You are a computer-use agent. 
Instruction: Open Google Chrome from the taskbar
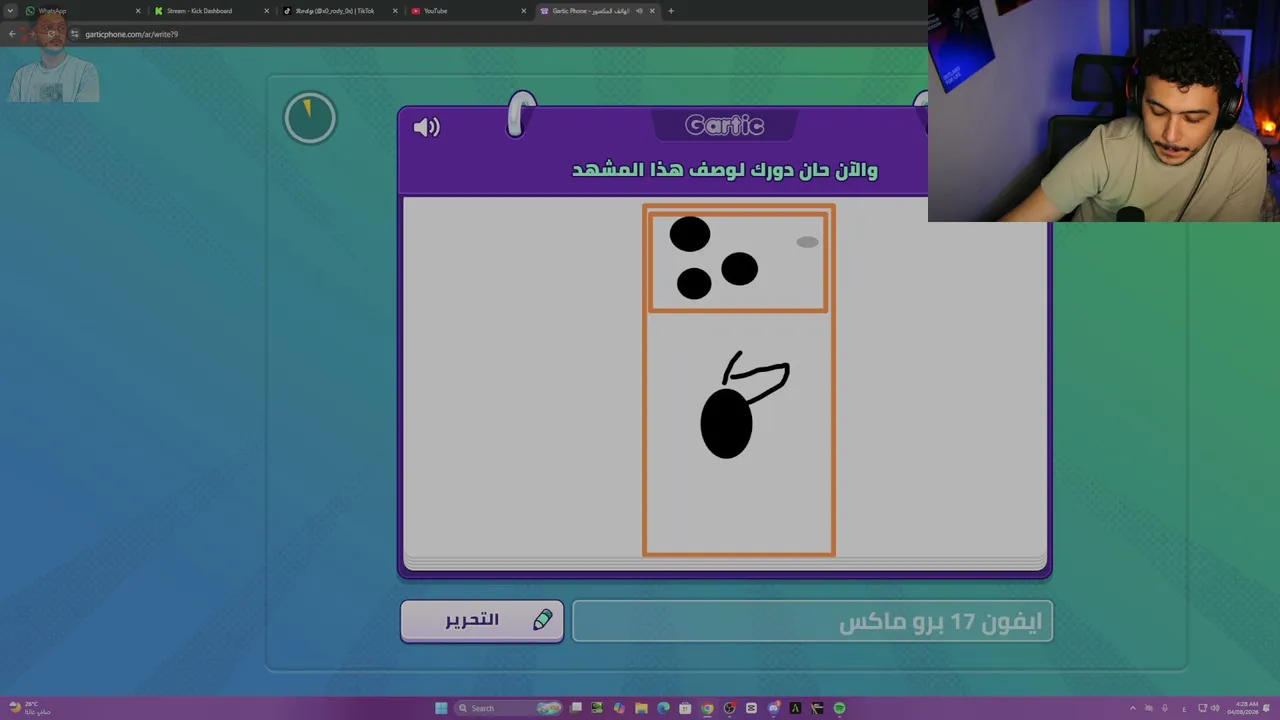[x=707, y=708]
